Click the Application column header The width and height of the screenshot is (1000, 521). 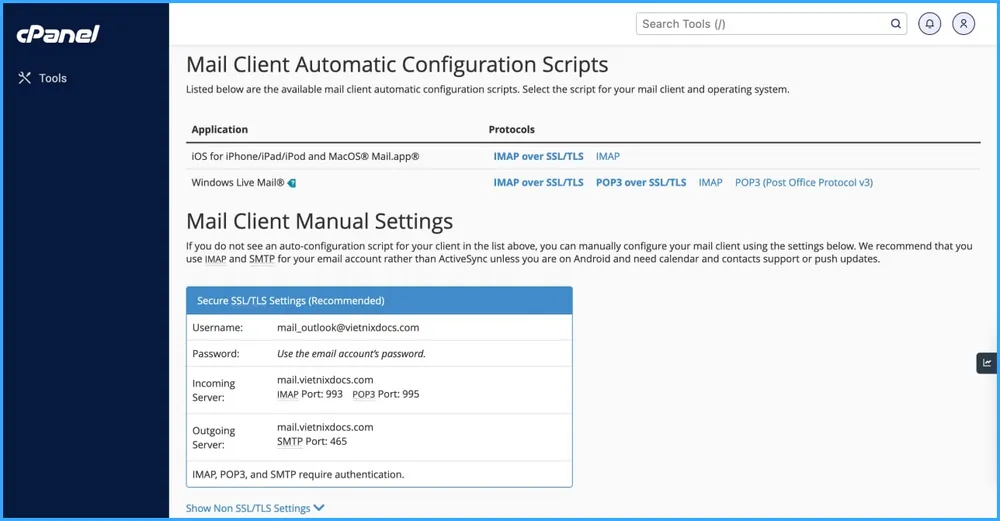tap(219, 130)
